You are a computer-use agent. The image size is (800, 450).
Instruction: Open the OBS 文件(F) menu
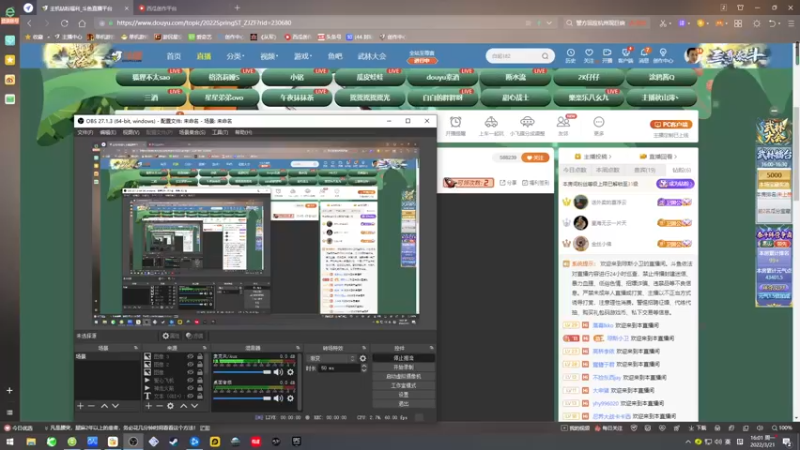tap(85, 133)
